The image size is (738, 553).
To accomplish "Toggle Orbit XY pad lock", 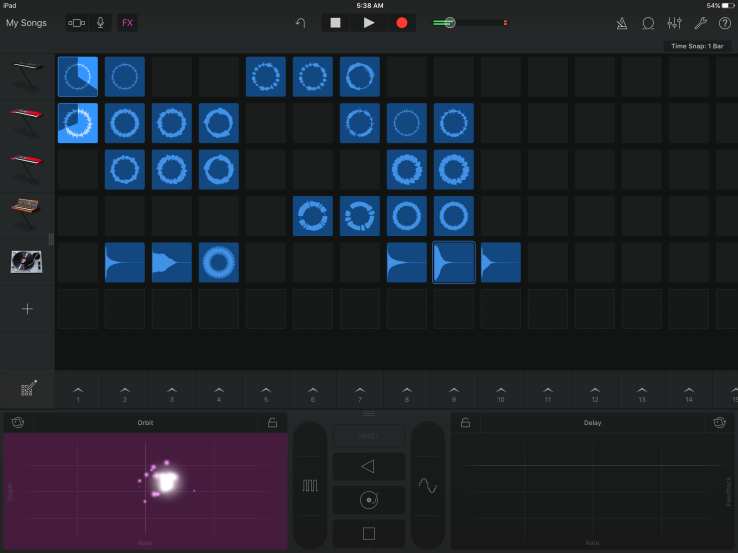I will tap(272, 422).
